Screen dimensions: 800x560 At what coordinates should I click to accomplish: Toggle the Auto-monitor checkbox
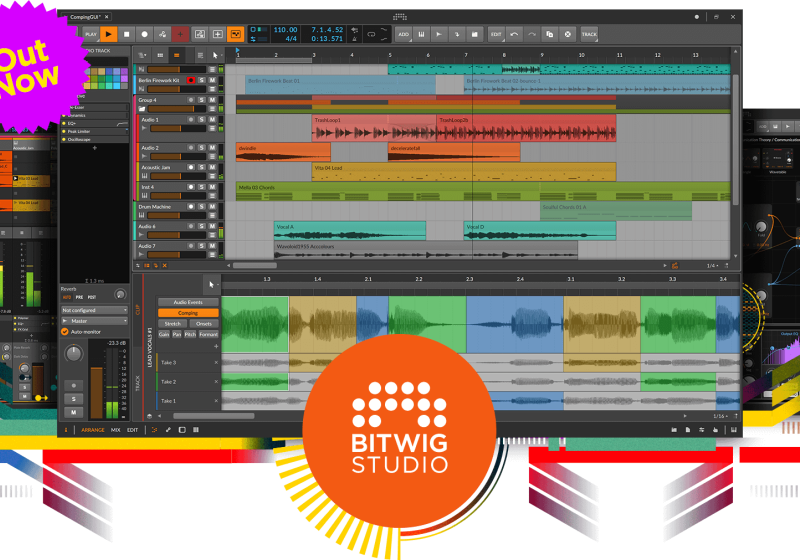[x=65, y=332]
